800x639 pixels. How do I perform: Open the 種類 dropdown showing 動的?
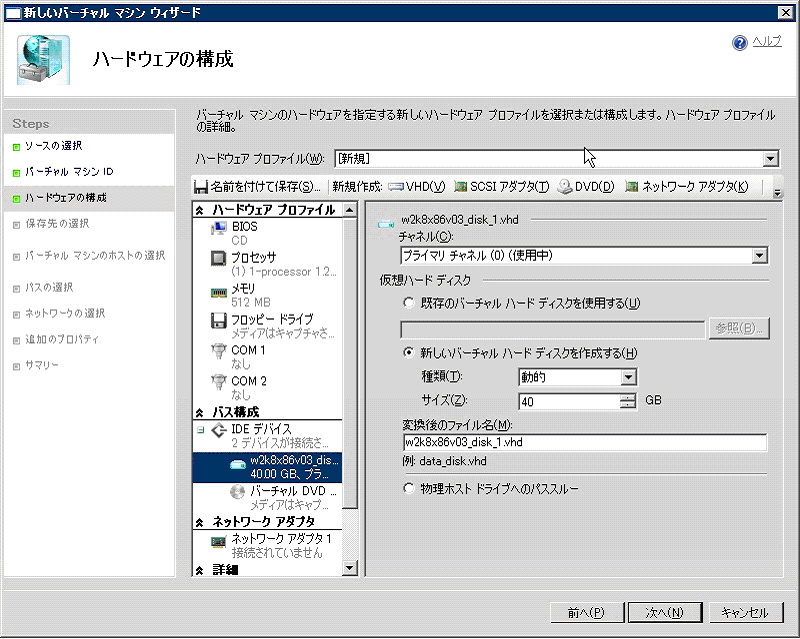point(629,377)
